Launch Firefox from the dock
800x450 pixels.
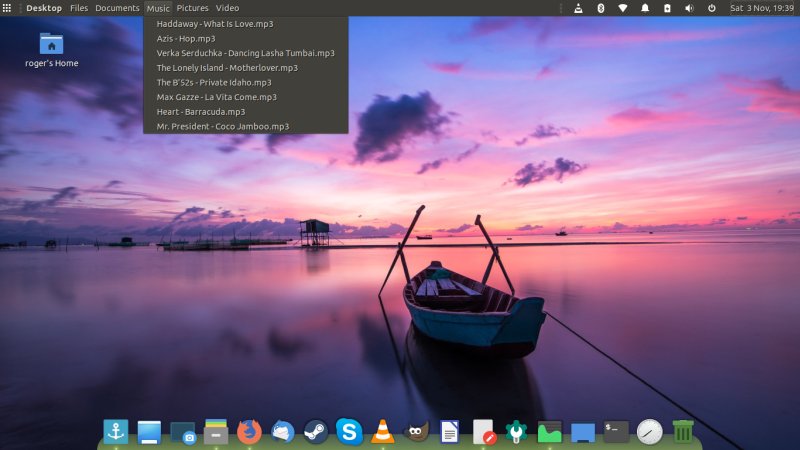250,432
